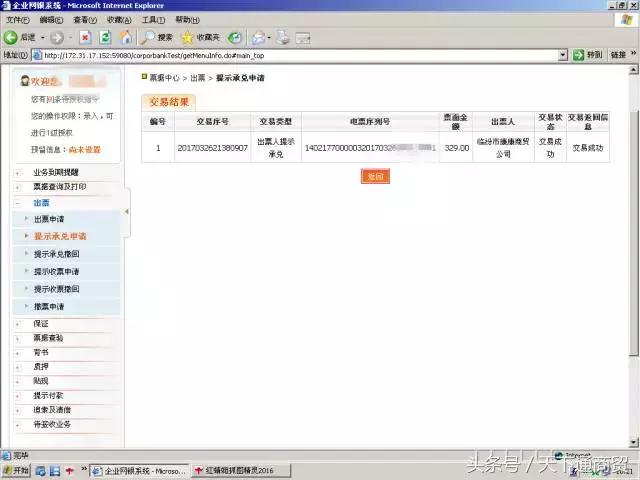Viewport: 640px width, 480px height.
Task: Collapse the sidebar with the arrow handle
Action: [127, 211]
